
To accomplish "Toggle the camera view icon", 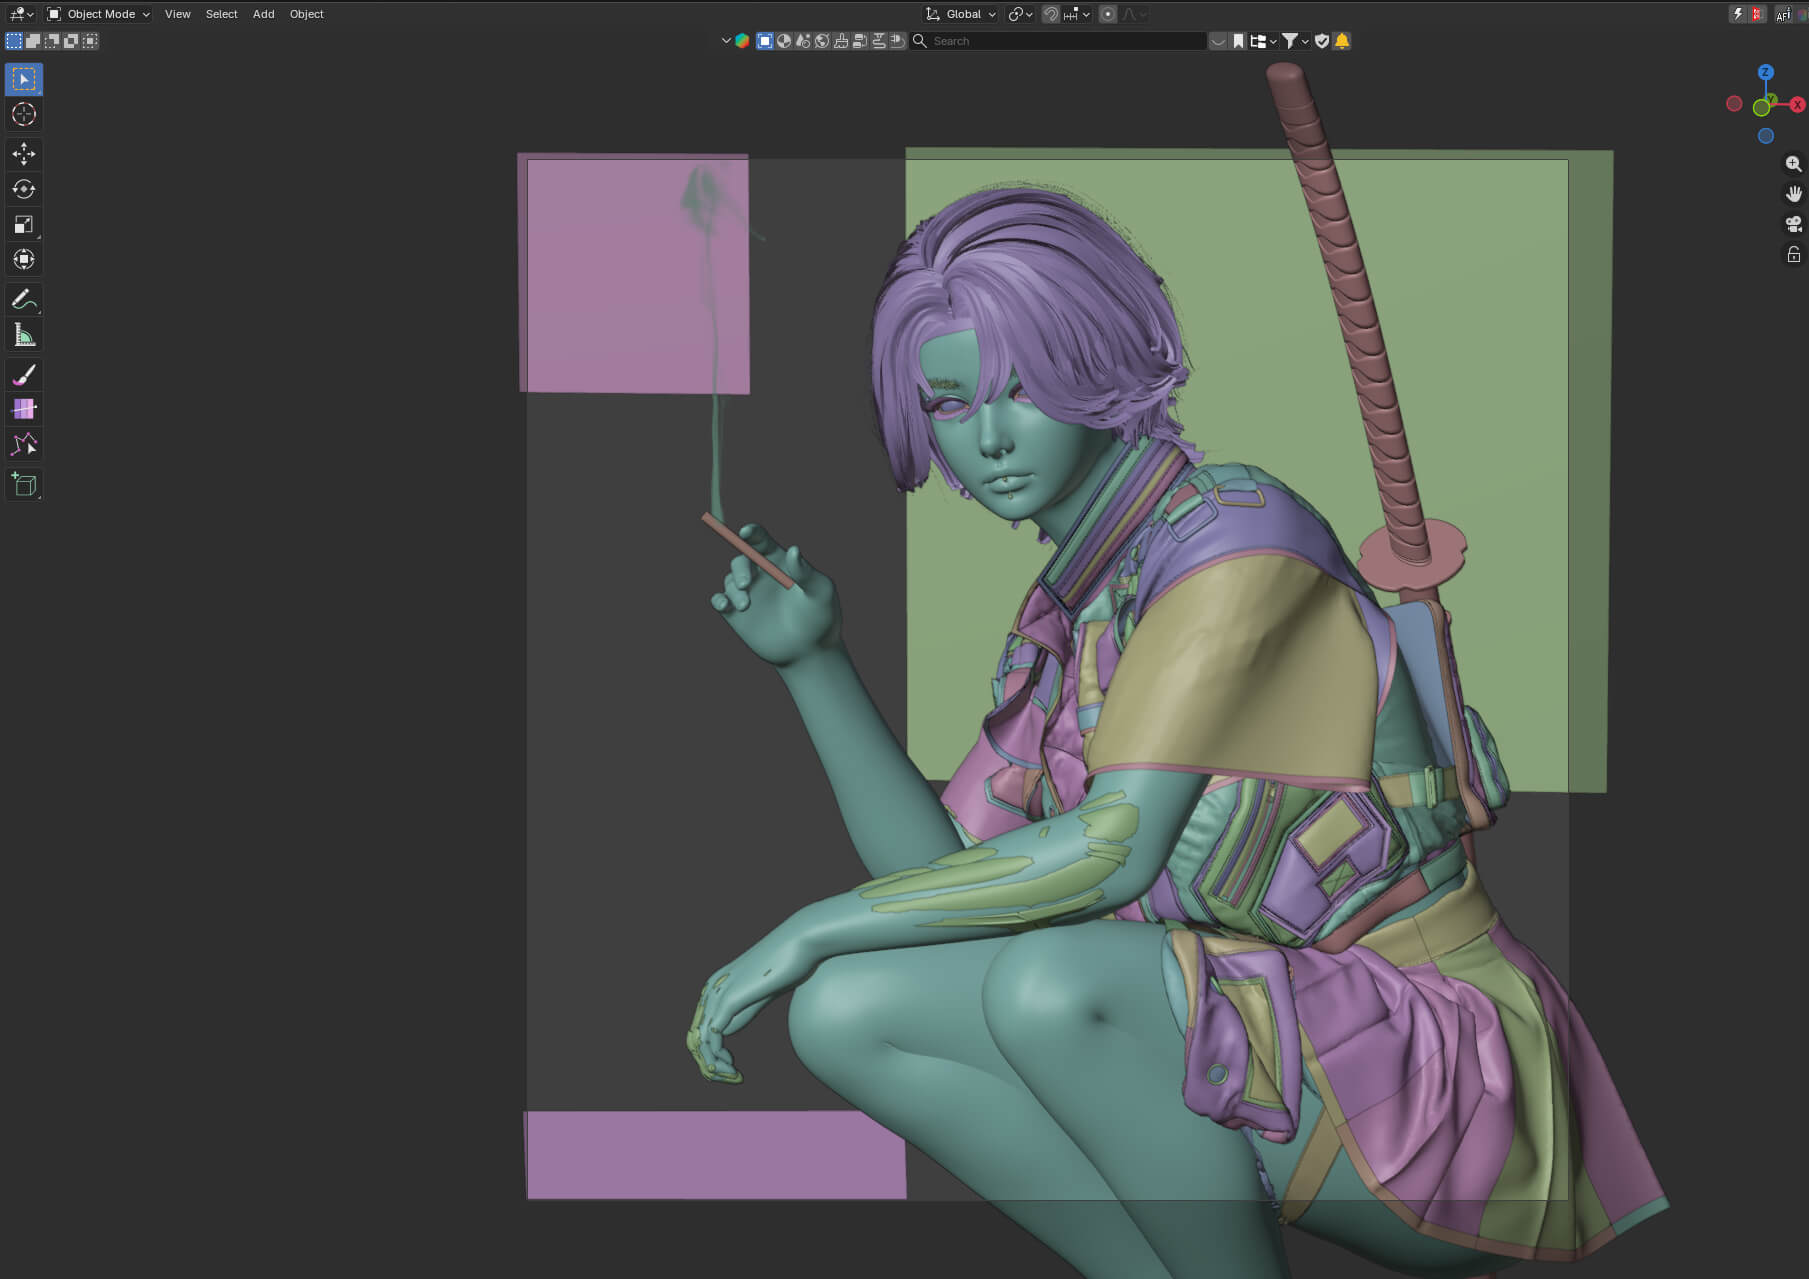I will coord(1794,224).
